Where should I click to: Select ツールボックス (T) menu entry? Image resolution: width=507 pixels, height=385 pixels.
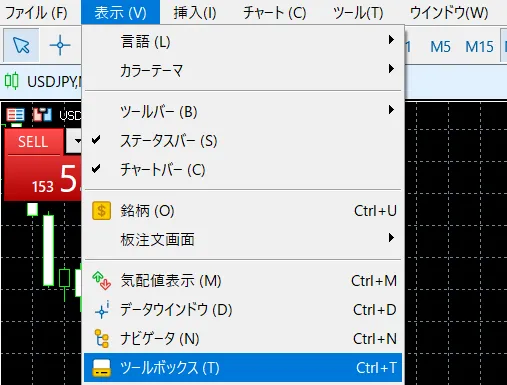pyautogui.click(x=243, y=368)
